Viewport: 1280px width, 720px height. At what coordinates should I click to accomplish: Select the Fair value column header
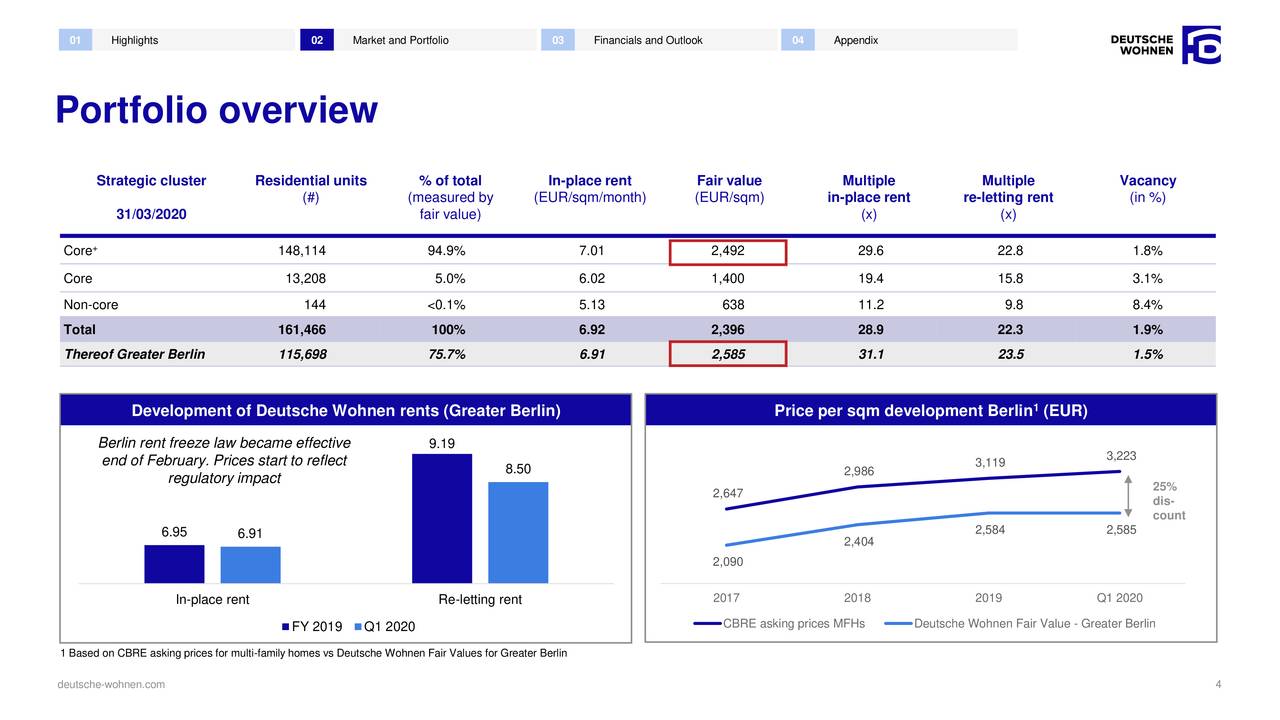pos(729,189)
